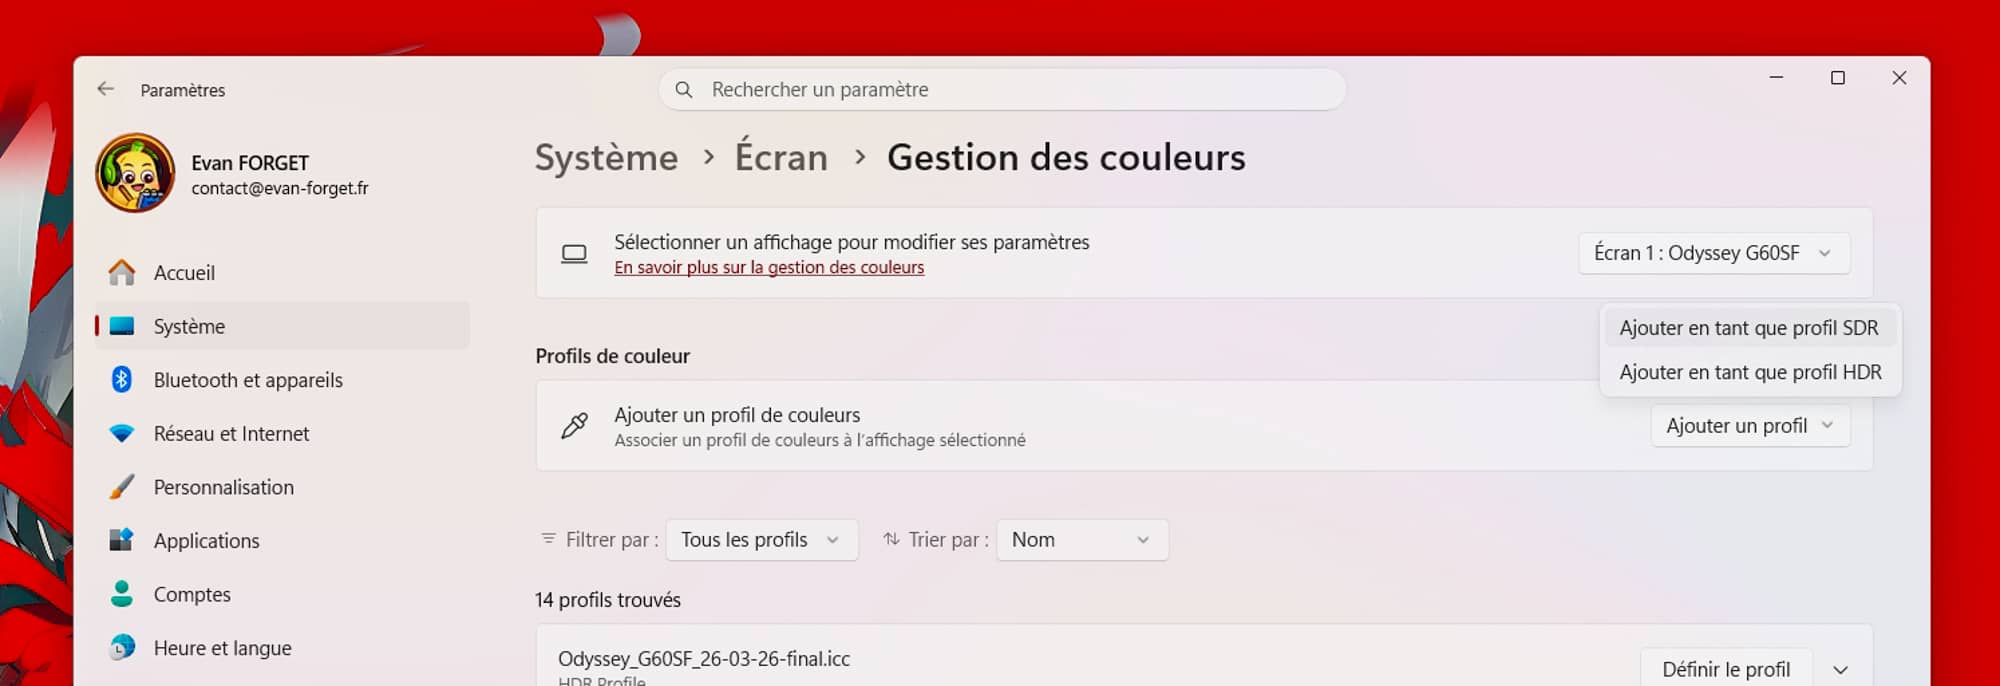Click the back arrow in Paramètres
The height and width of the screenshot is (686, 2000).
tap(106, 89)
